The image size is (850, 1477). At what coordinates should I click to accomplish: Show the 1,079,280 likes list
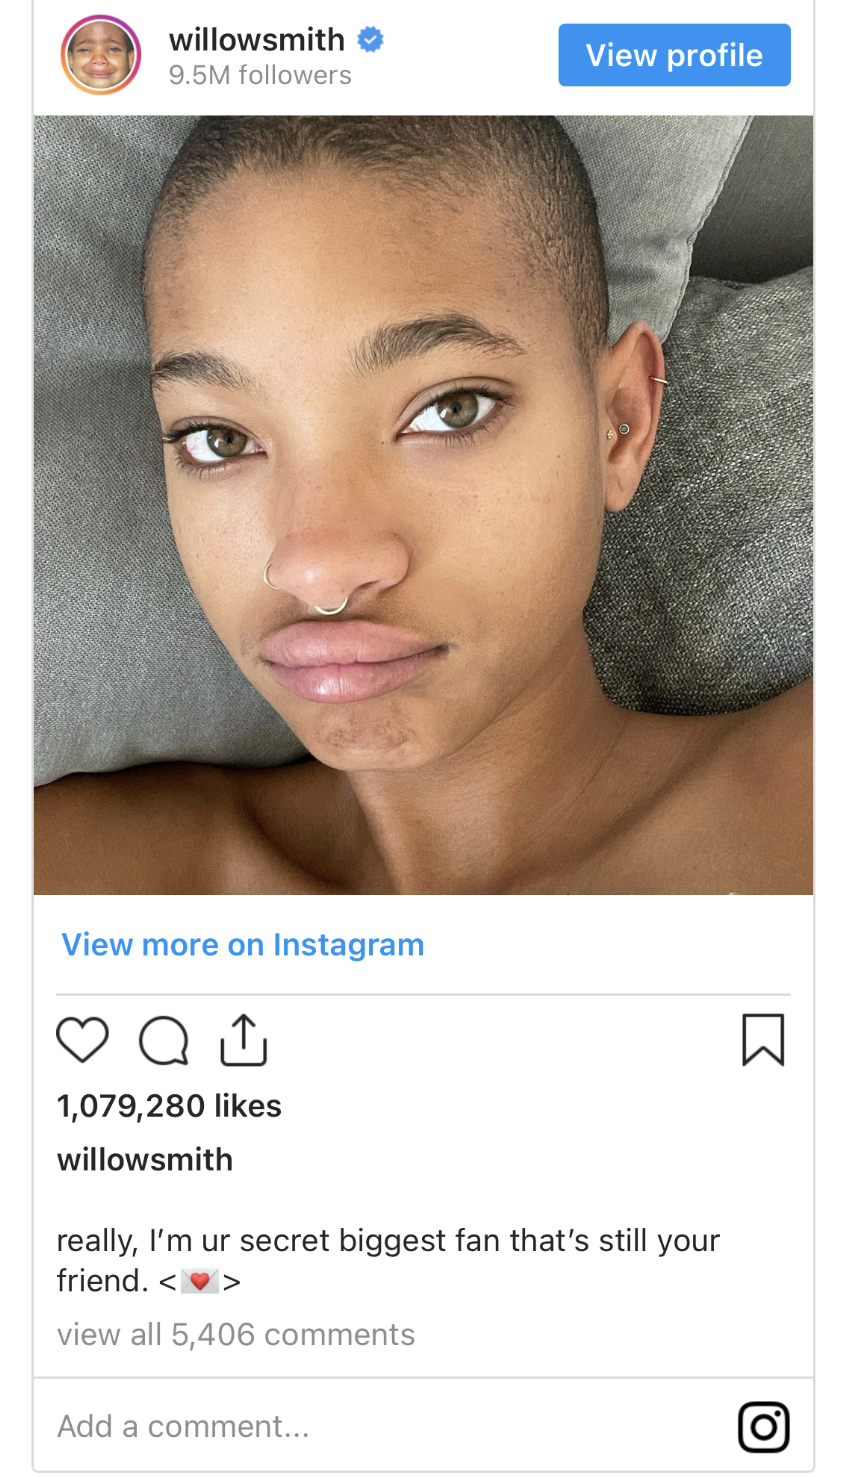(169, 1106)
